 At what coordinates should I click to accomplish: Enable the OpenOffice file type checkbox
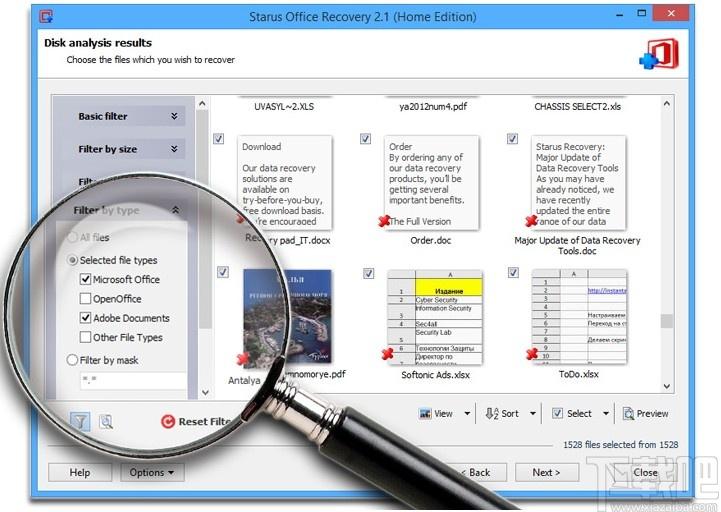pos(85,299)
